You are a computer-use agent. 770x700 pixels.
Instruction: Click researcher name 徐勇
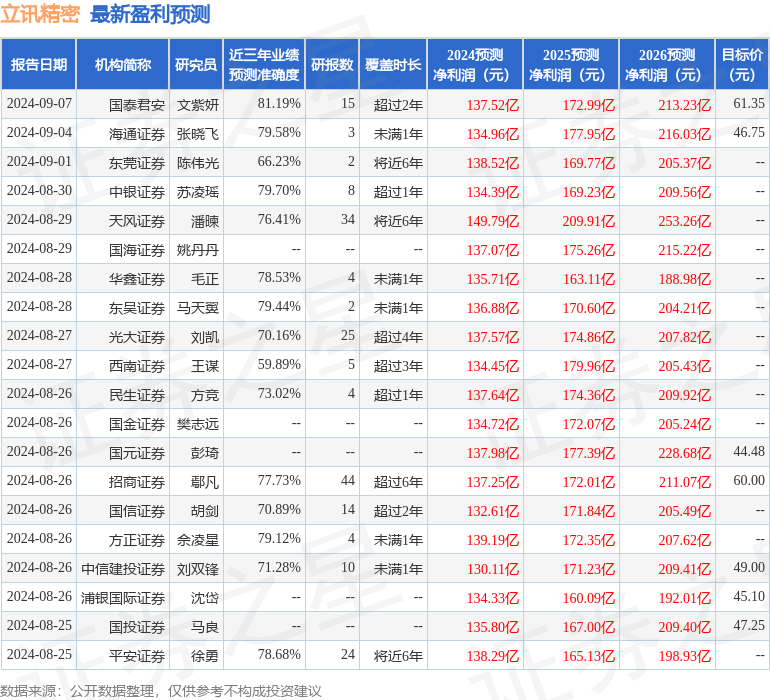[205, 656]
